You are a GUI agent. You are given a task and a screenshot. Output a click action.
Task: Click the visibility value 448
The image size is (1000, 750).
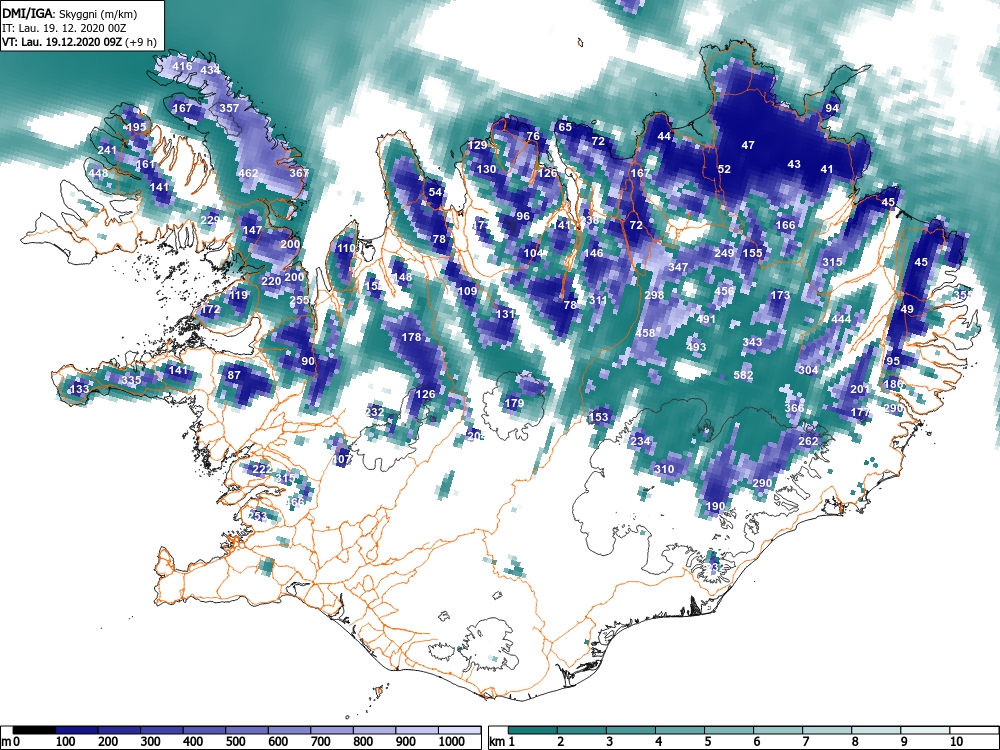point(98,173)
